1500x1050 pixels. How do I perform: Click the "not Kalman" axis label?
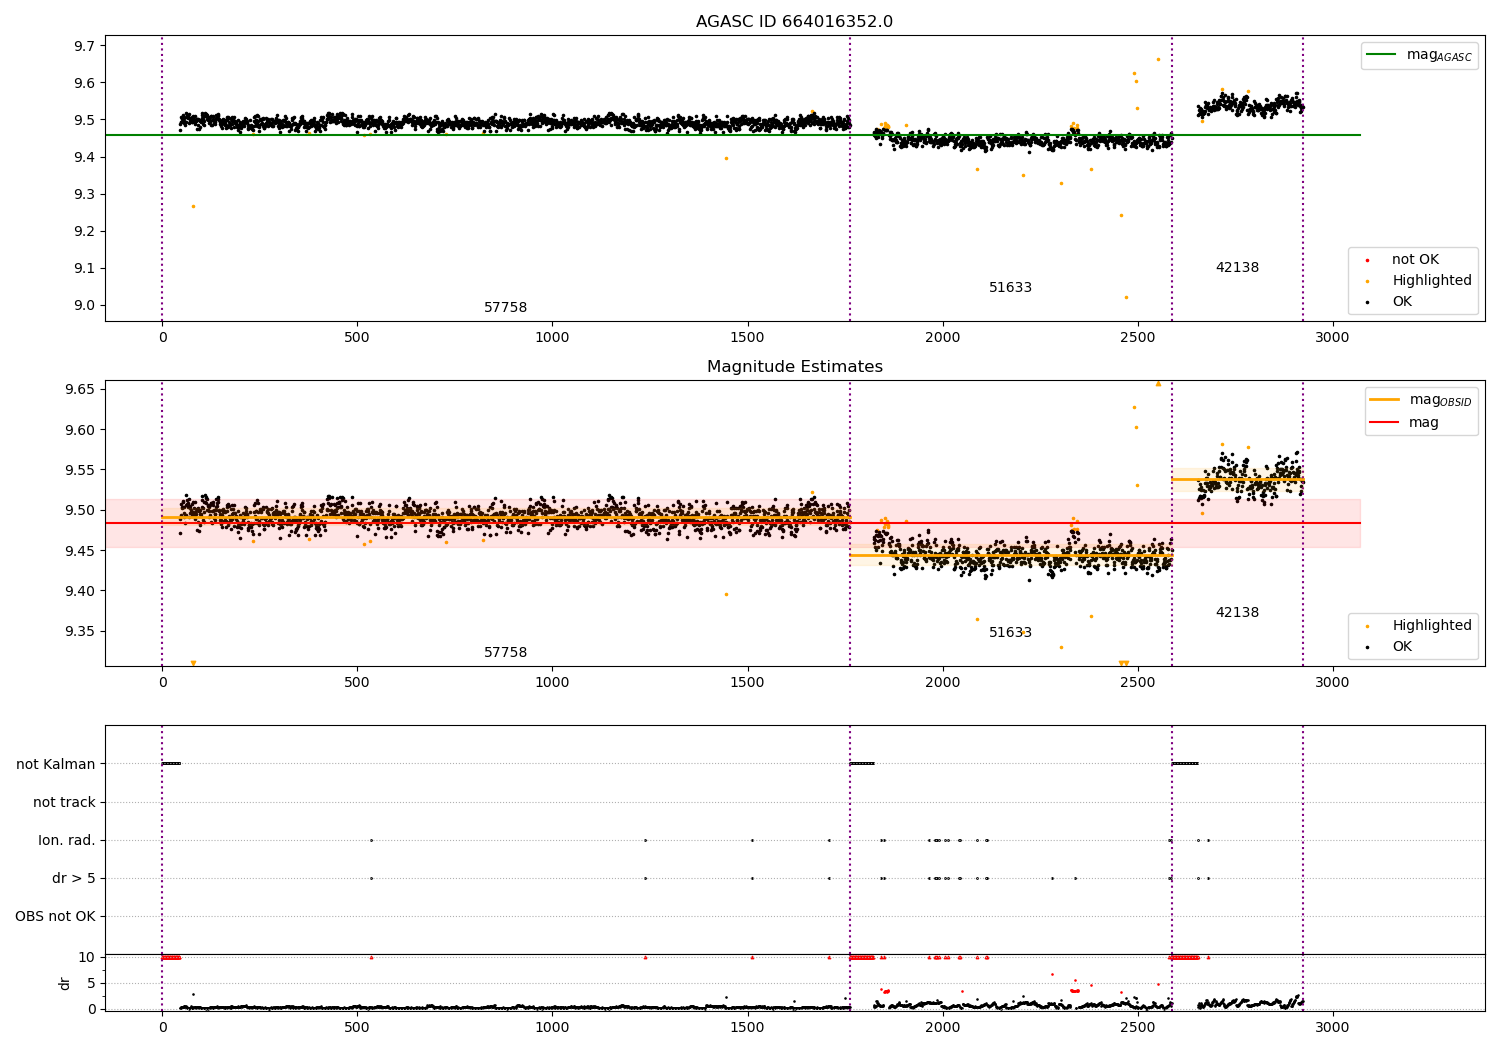[56, 764]
